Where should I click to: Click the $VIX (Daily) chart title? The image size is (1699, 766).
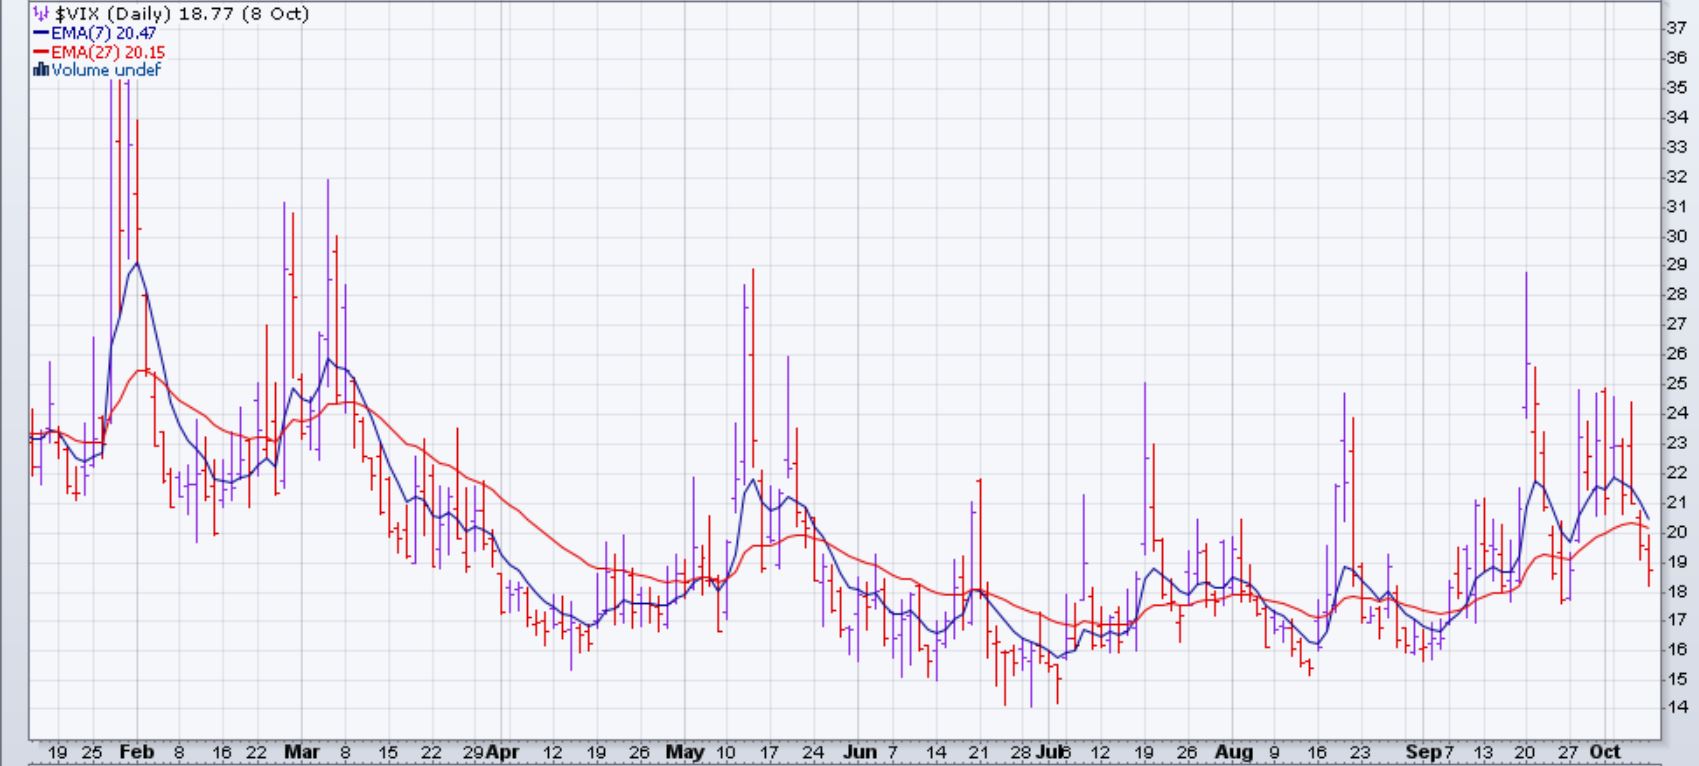tap(180, 14)
